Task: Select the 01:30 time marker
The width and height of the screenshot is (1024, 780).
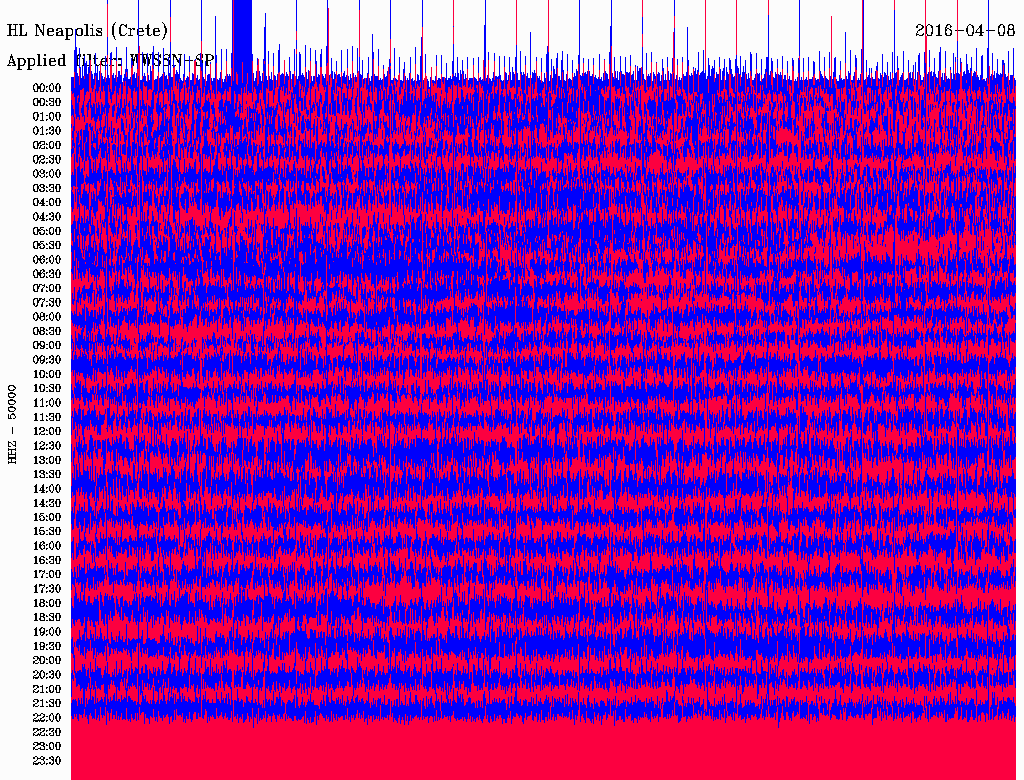Action: [47, 130]
